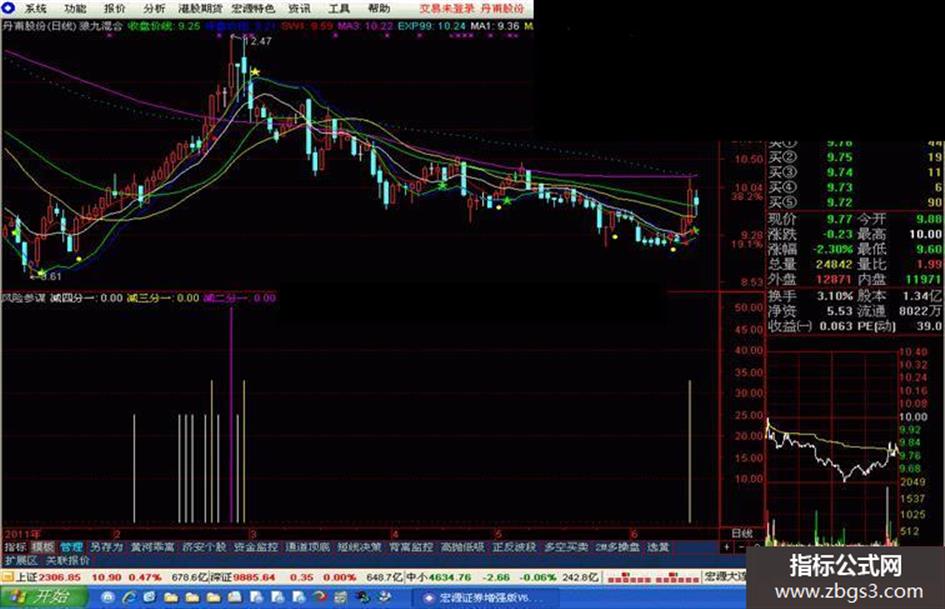This screenshot has width=945, height=609.
Task: Open the 帮助 menu
Action: click(x=378, y=8)
